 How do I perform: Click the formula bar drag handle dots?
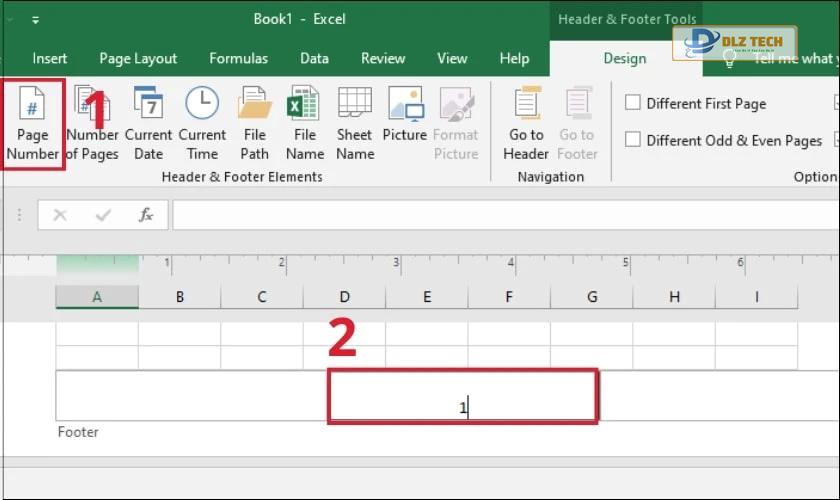coord(19,215)
